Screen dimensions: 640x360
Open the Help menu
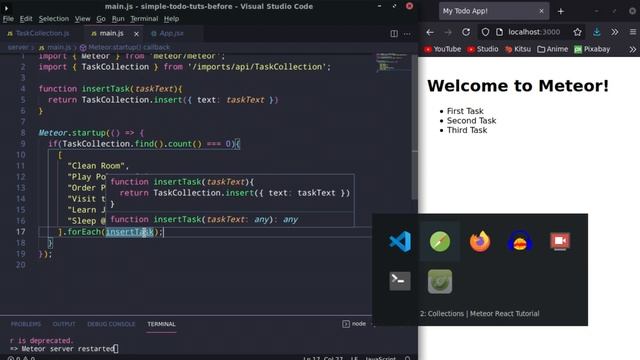[x=171, y=19]
